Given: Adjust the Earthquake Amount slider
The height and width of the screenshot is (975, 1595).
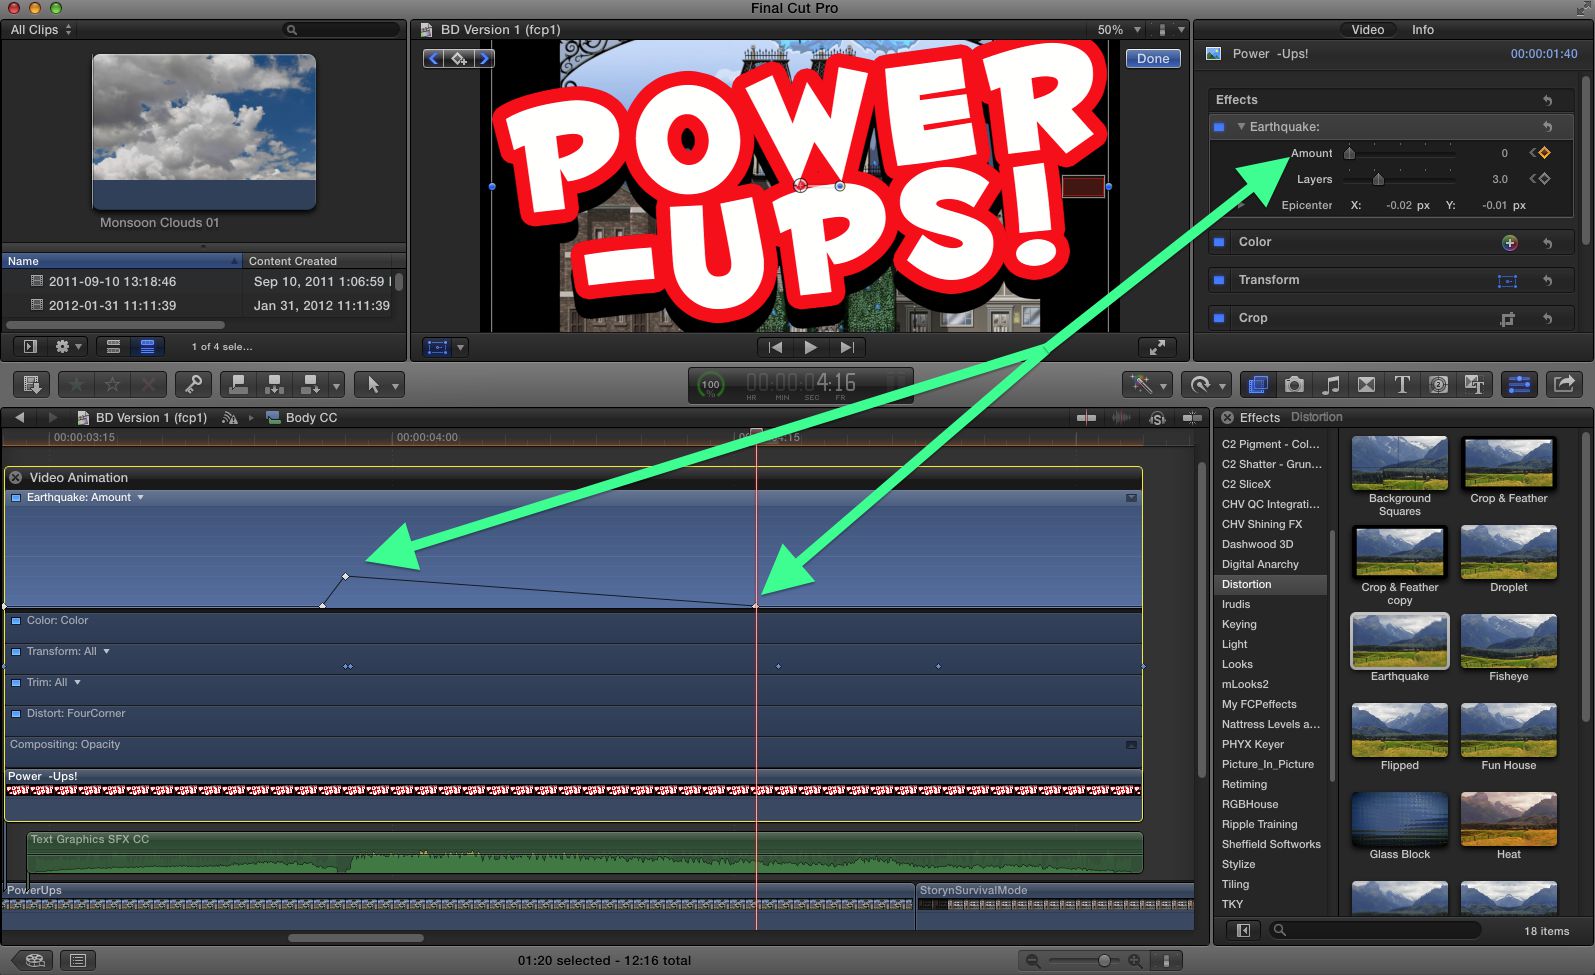Looking at the screenshot, I should [1349, 153].
